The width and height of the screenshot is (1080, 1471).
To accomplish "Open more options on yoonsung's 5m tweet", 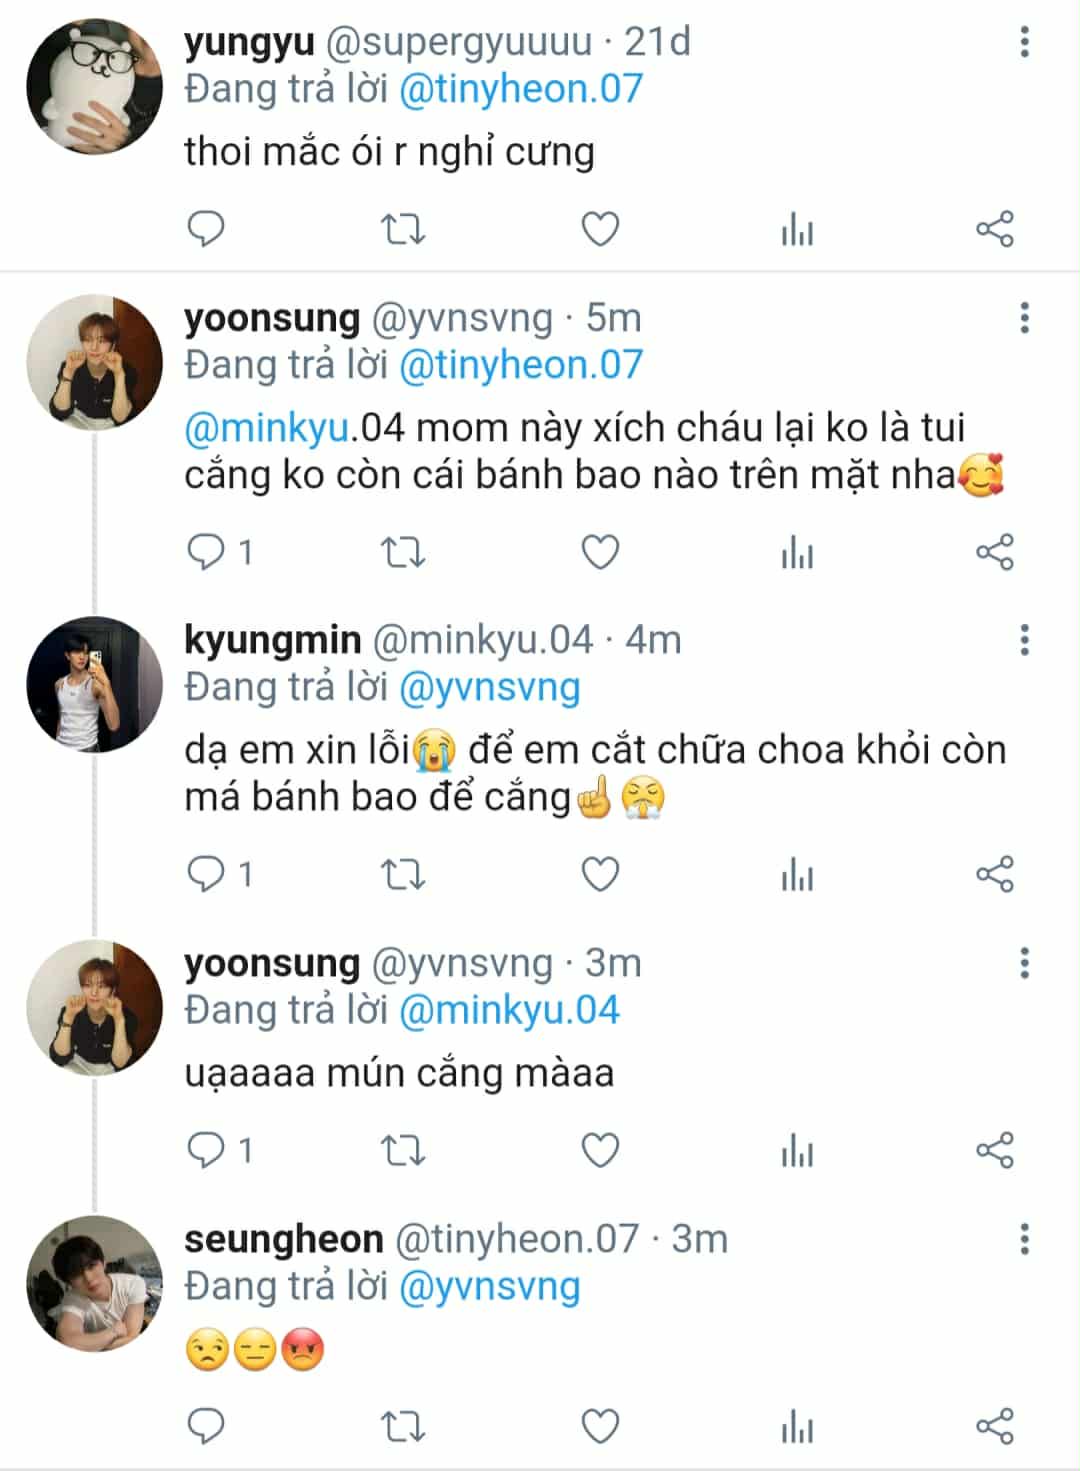I will (x=1024, y=318).
